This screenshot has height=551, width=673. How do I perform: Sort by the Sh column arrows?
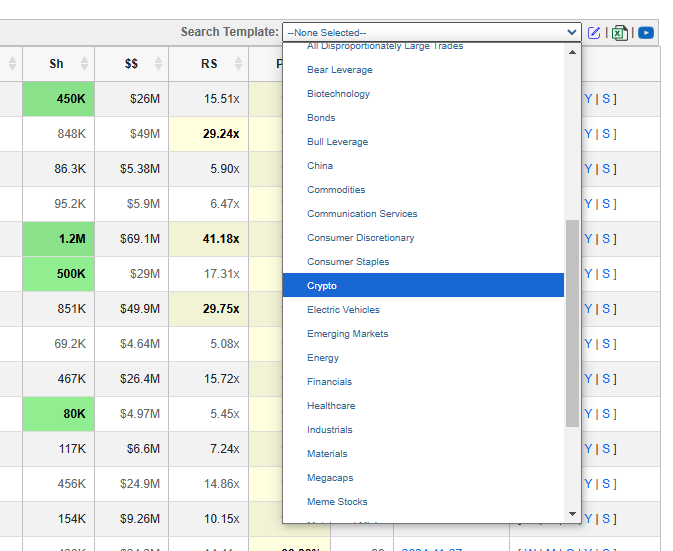click(85, 64)
